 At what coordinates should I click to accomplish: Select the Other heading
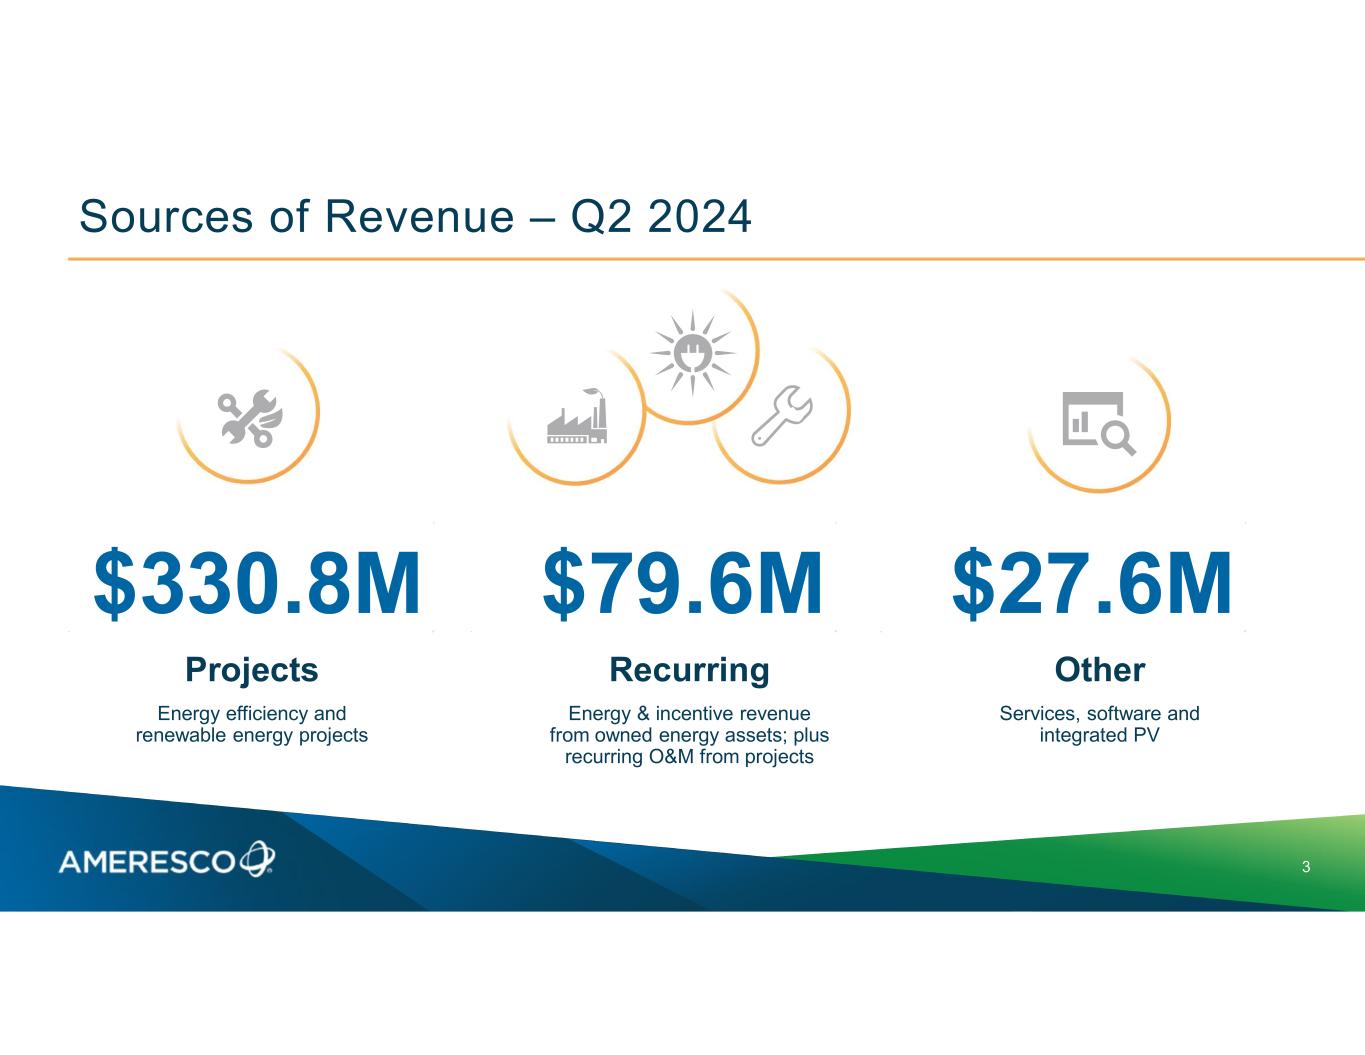[x=1099, y=669]
